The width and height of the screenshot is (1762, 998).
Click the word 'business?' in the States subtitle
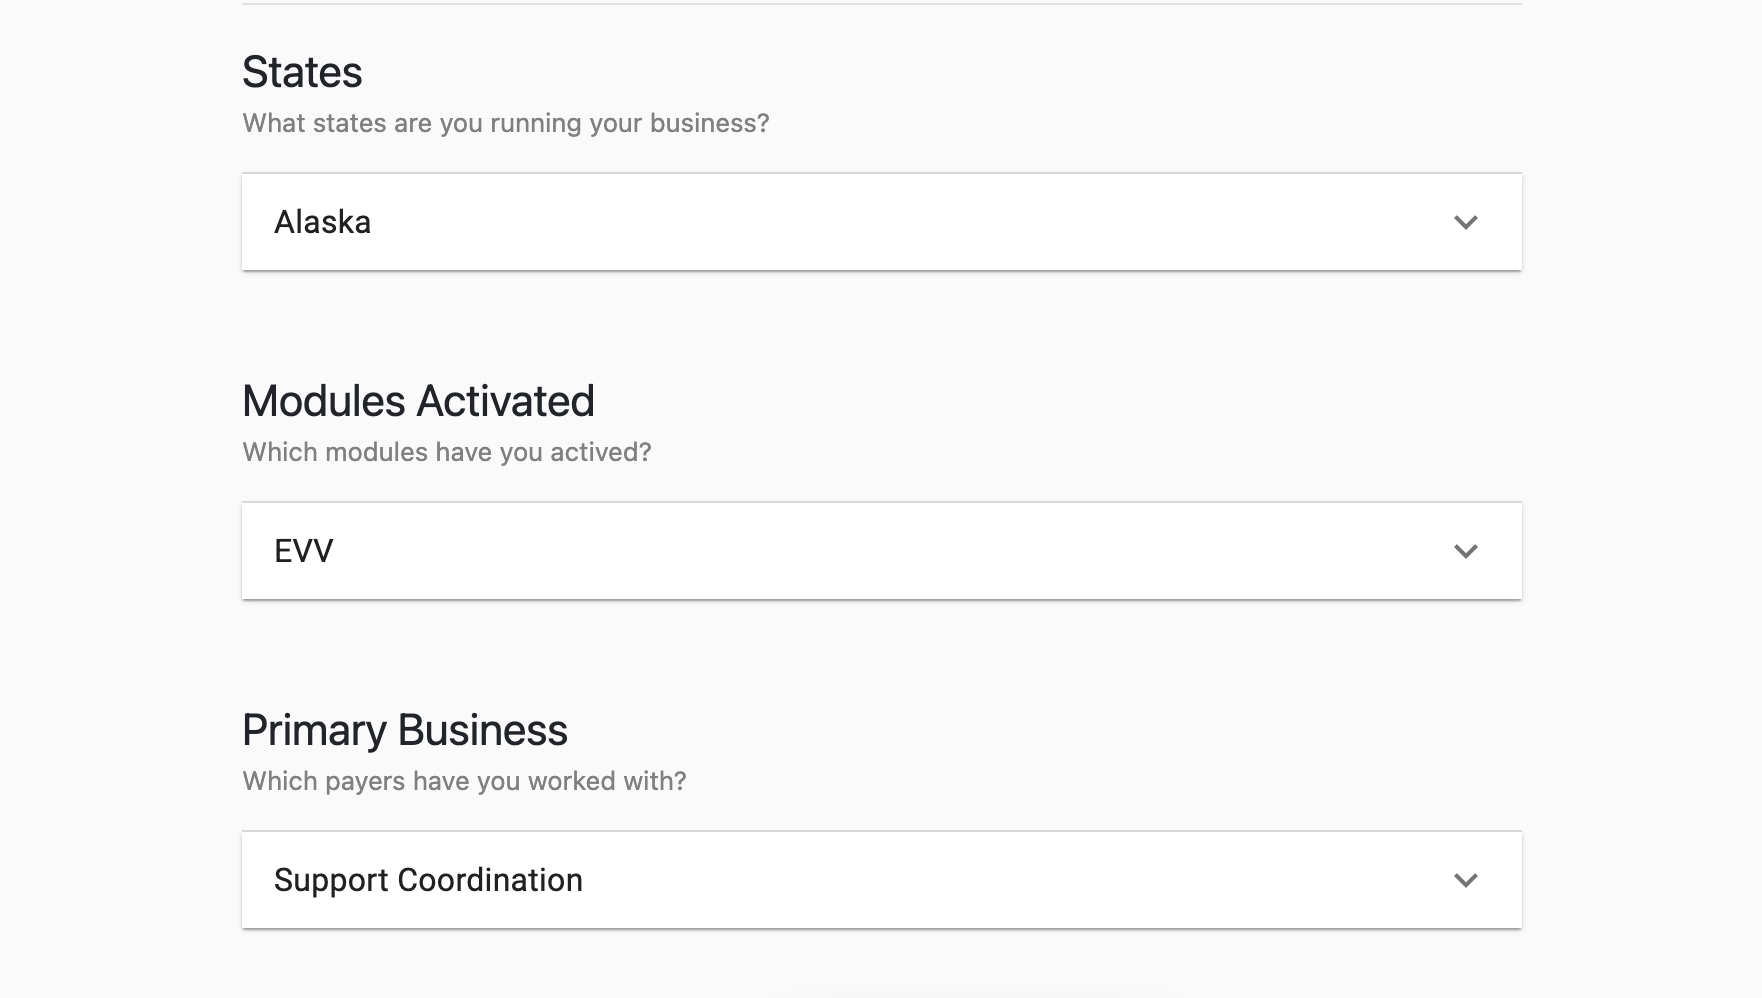click(709, 123)
